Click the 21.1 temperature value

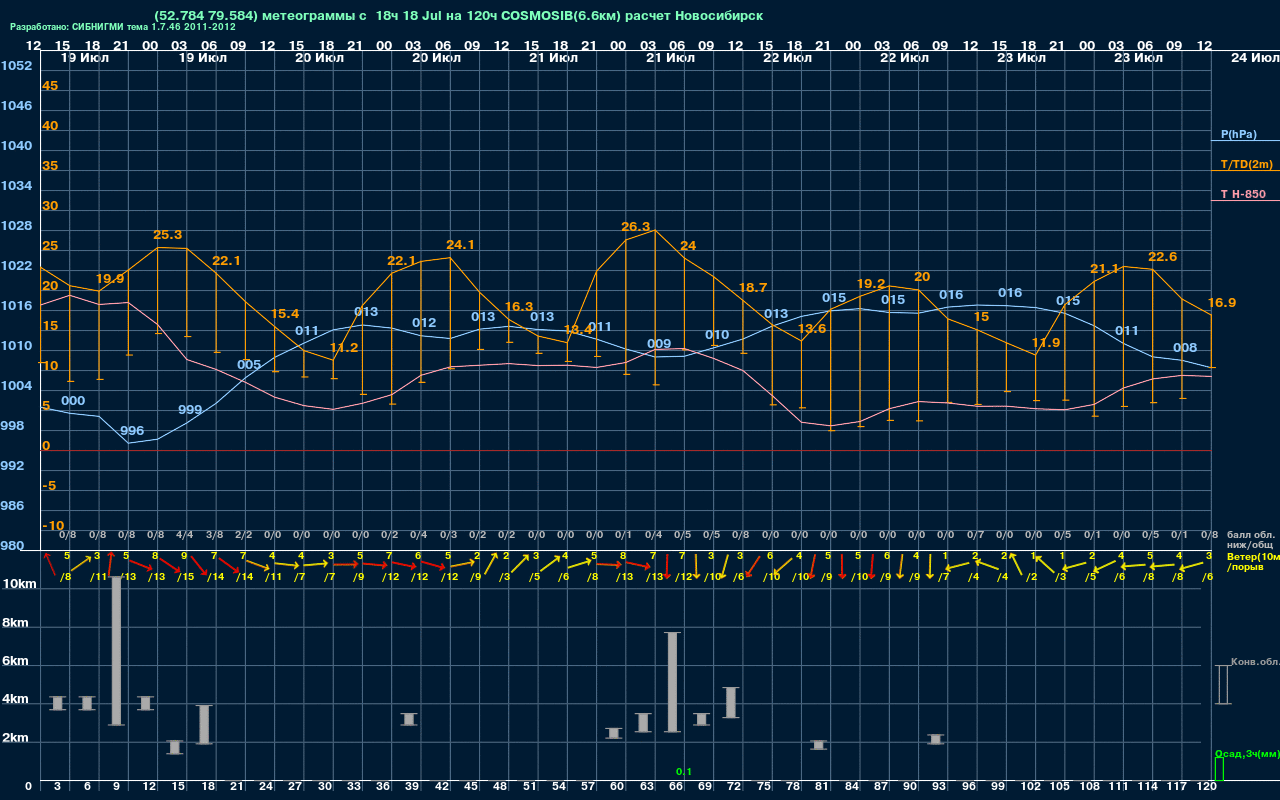pyautogui.click(x=1104, y=269)
